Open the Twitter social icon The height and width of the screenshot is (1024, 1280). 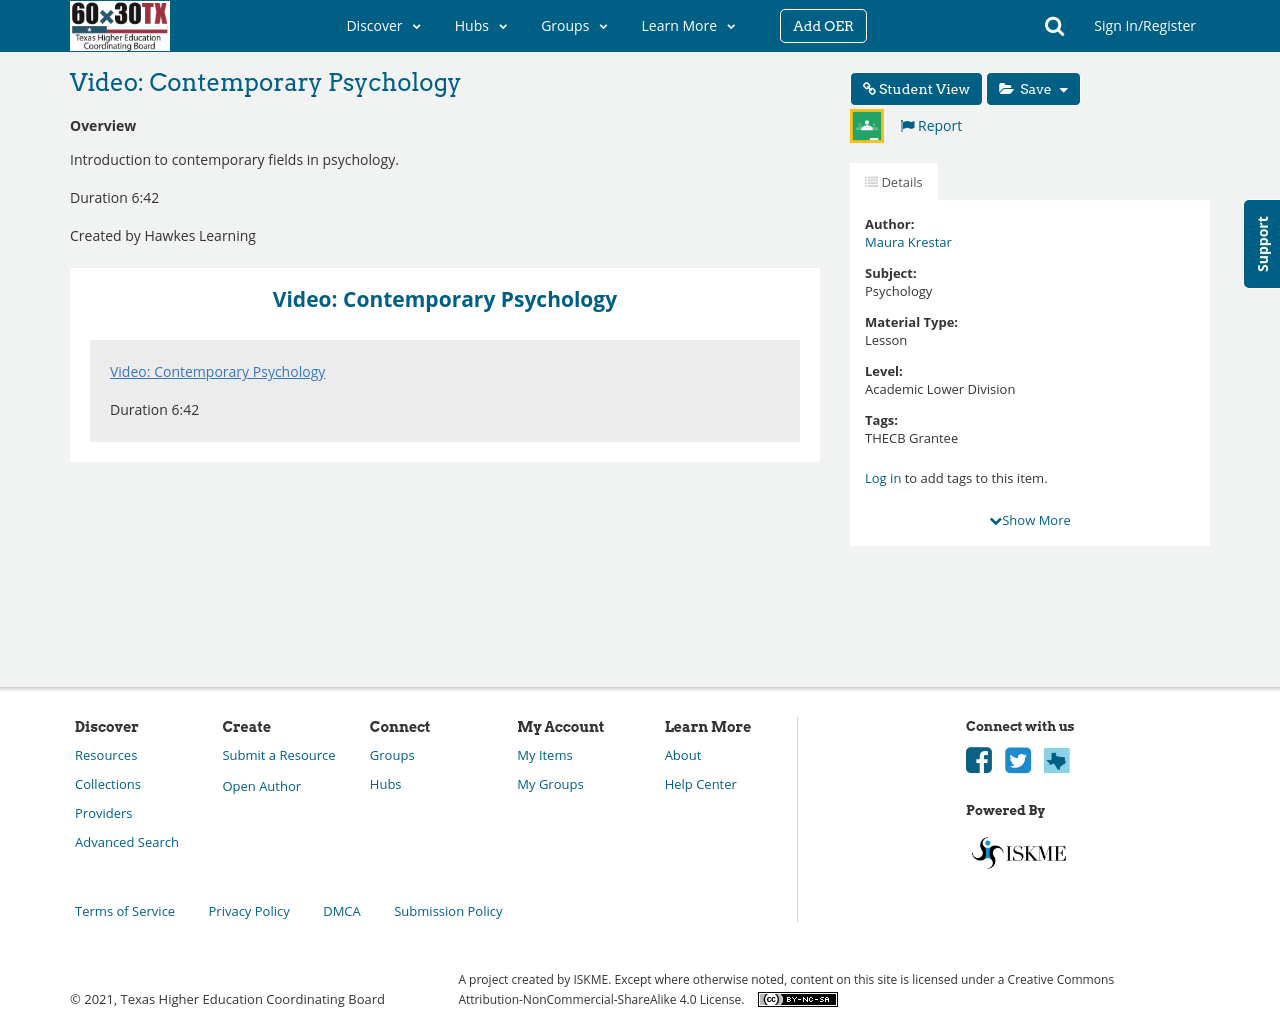(x=1018, y=760)
